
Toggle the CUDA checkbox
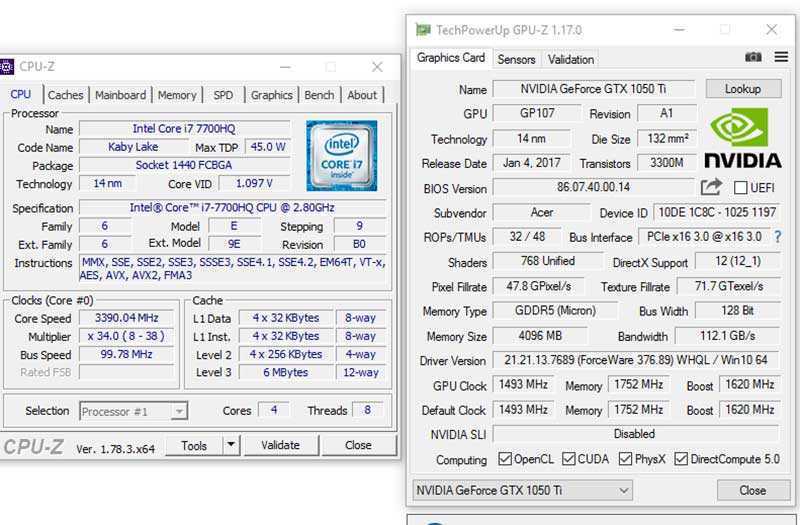tap(568, 459)
